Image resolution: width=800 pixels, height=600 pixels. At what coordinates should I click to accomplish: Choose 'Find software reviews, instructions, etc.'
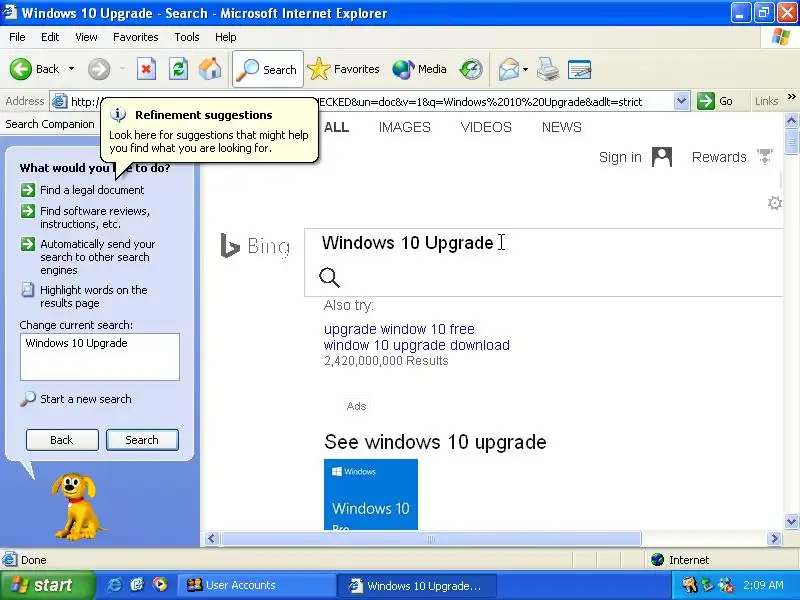click(95, 217)
